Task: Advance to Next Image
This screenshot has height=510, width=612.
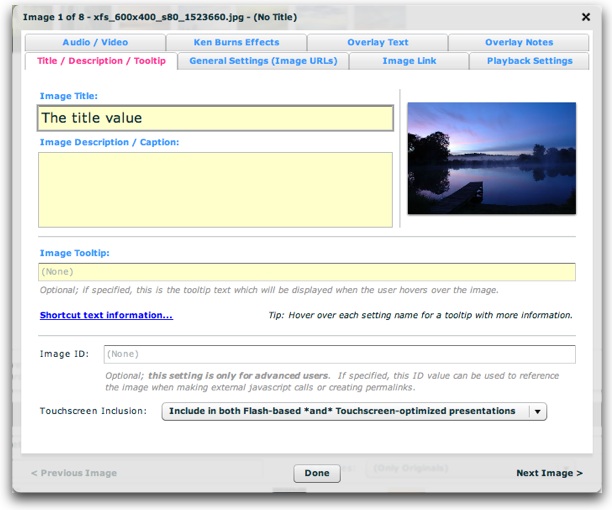Action: coord(549,473)
